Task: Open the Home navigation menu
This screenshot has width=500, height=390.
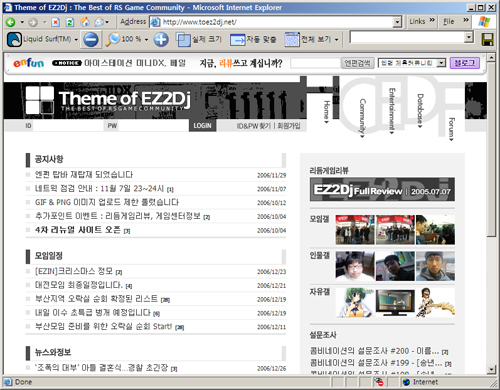Action: (327, 112)
